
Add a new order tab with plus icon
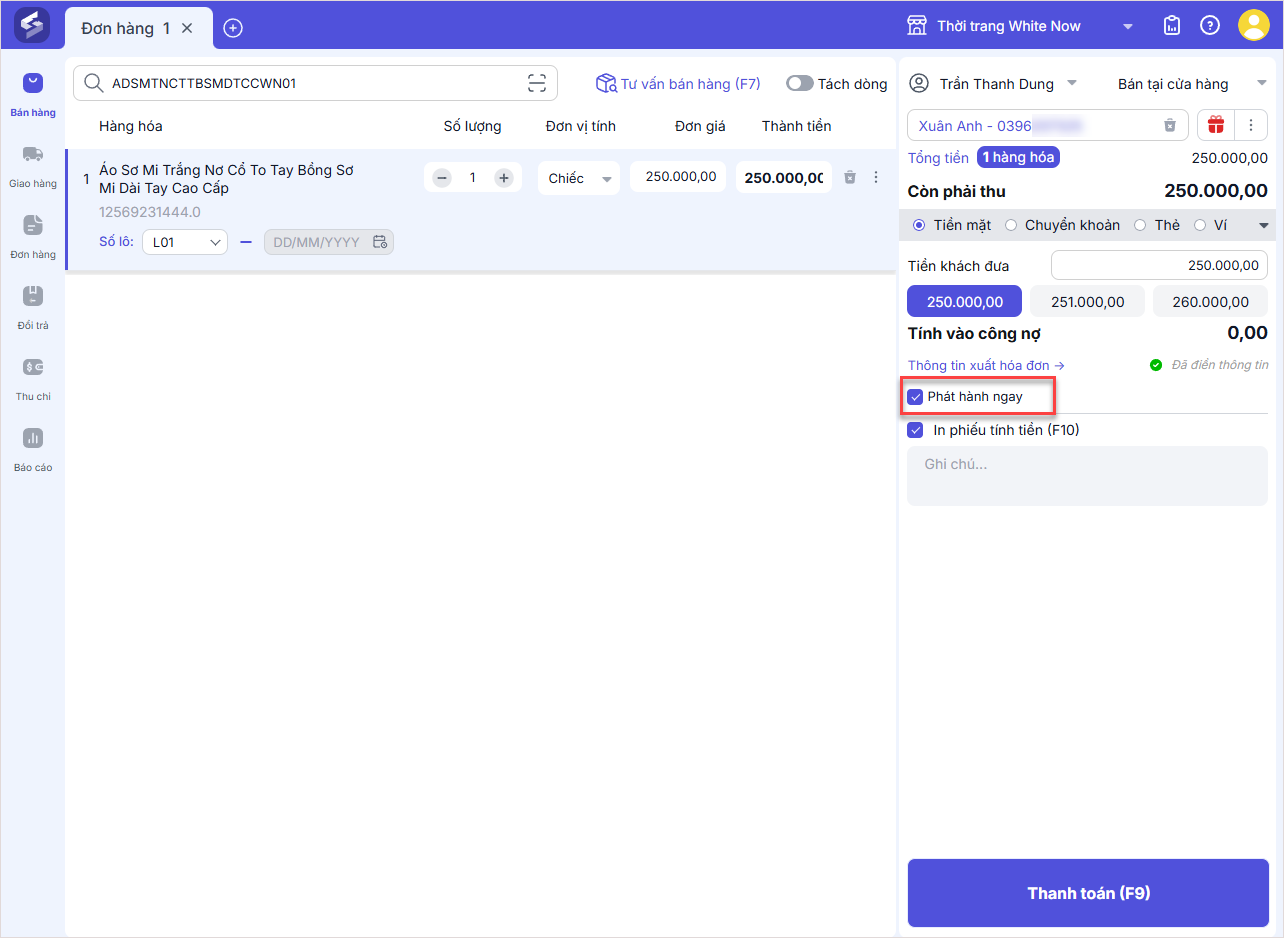tap(233, 28)
